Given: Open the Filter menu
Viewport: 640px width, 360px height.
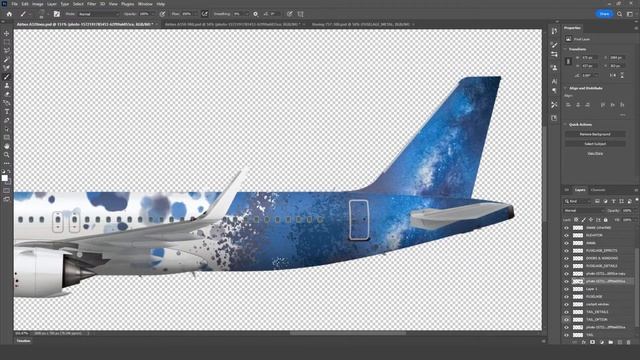Looking at the screenshot, I should (91, 4).
